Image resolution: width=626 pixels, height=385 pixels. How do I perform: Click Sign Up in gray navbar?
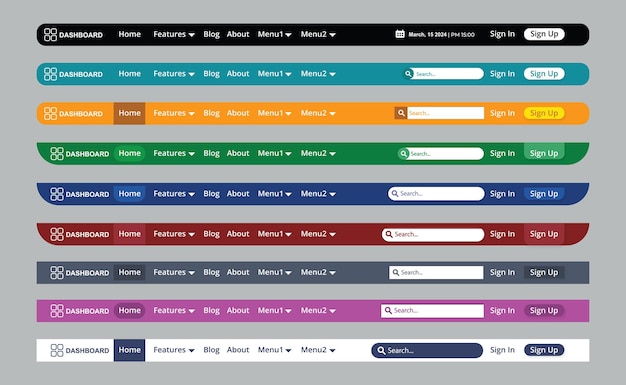544,272
